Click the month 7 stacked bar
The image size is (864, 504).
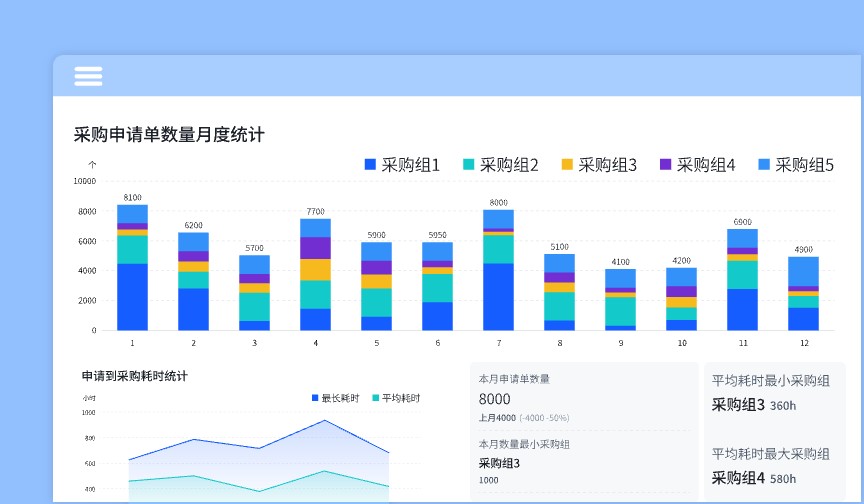pos(499,270)
